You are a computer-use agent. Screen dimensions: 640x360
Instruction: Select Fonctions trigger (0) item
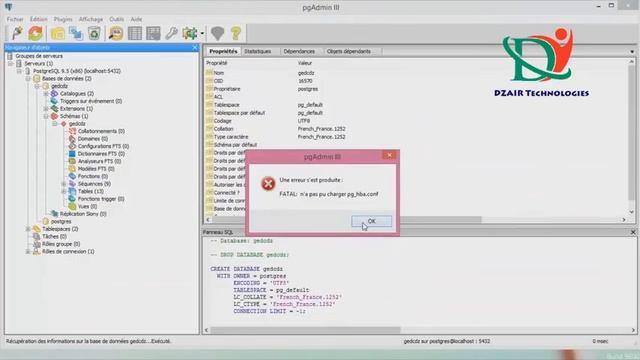coord(101,199)
